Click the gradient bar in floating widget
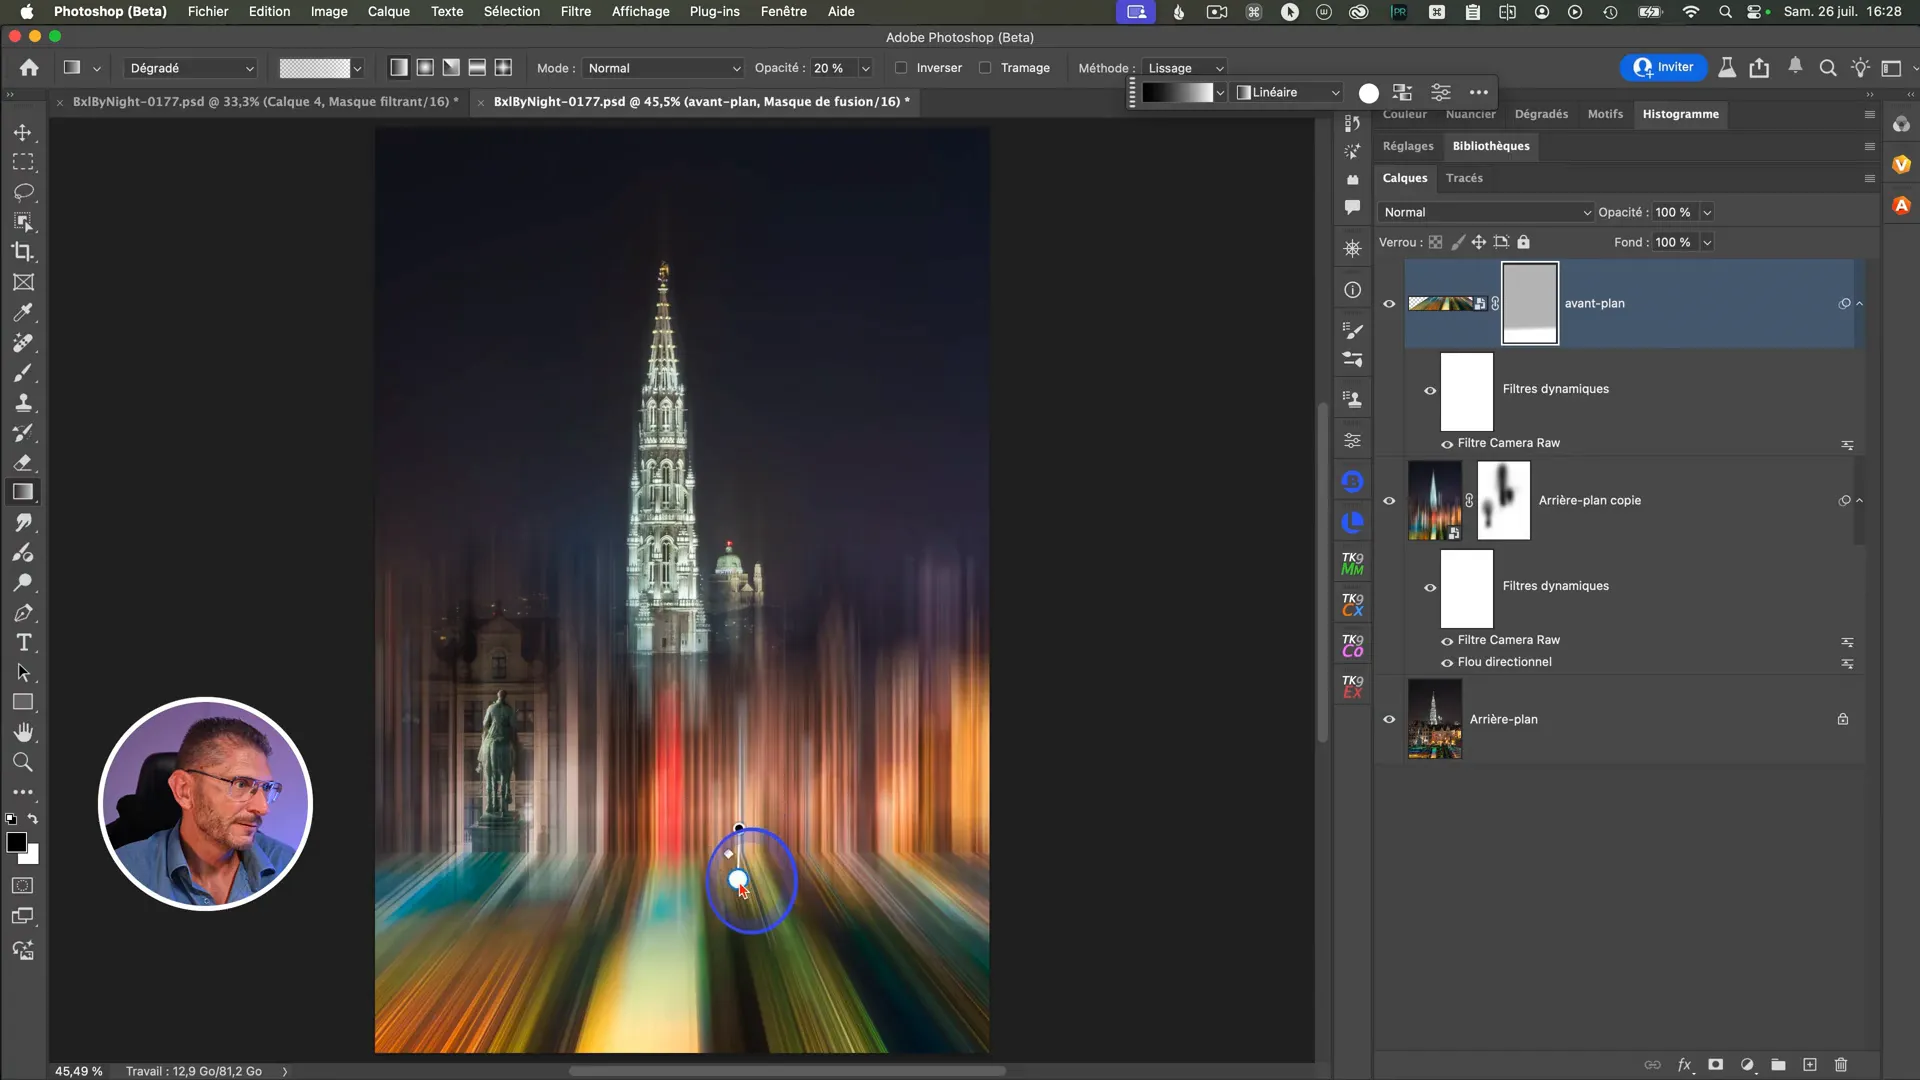 pos(1178,92)
